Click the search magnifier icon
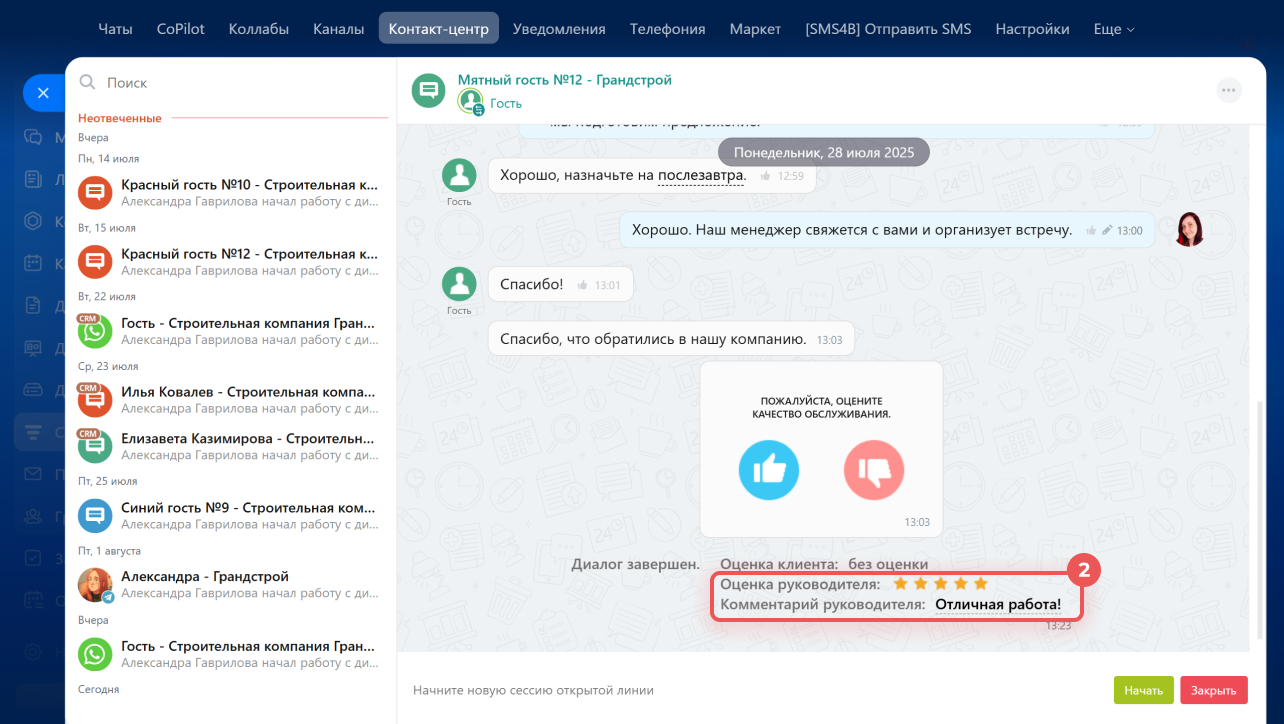Viewport: 1284px width, 724px height. tap(88, 82)
